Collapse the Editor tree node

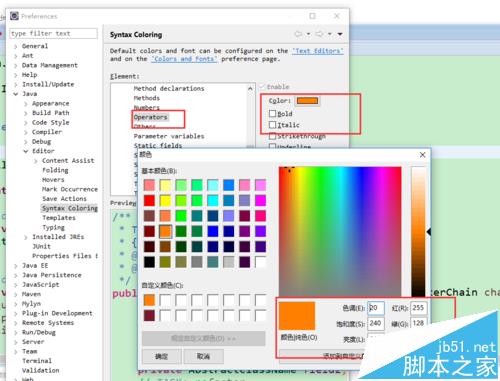click(x=26, y=151)
